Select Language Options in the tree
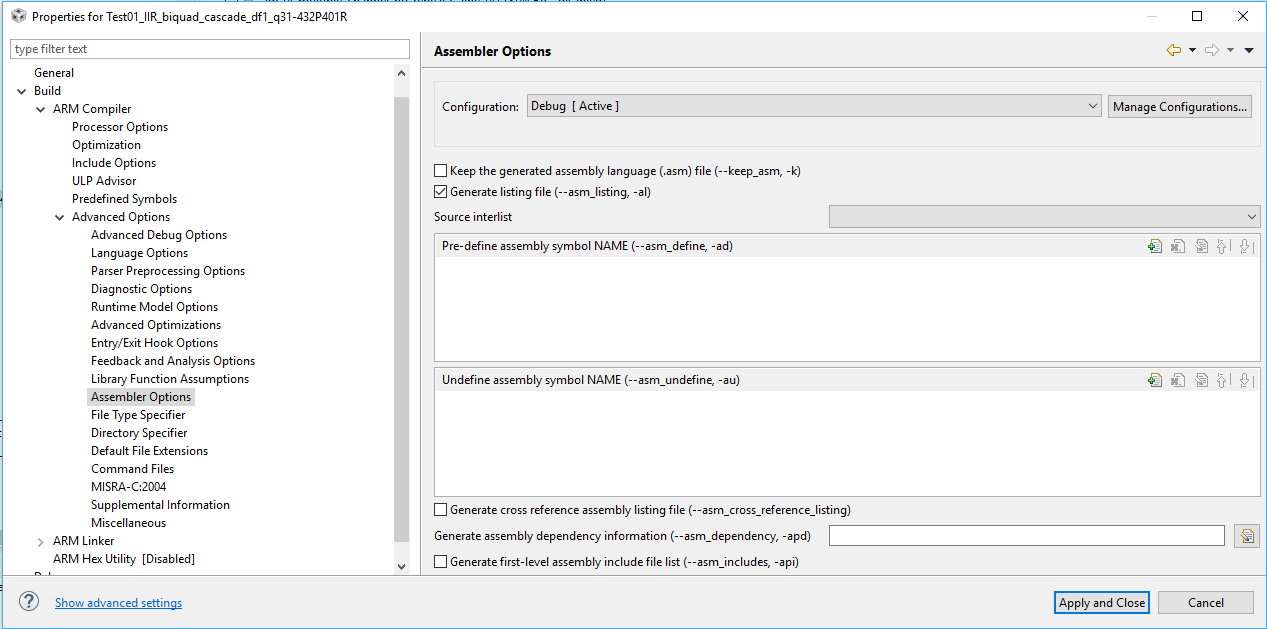Viewport: 1267px width, 629px height. tap(139, 253)
